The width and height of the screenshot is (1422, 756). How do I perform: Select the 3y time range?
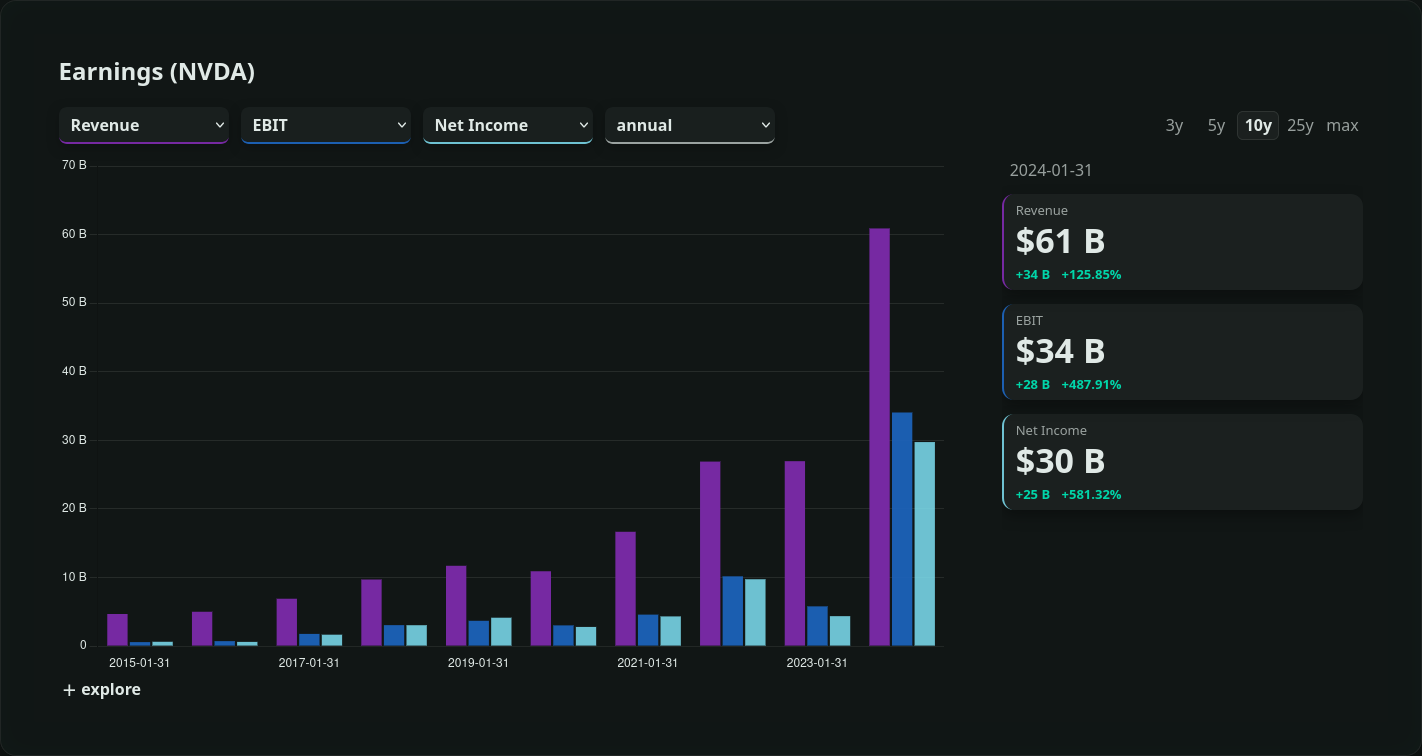pos(1174,125)
